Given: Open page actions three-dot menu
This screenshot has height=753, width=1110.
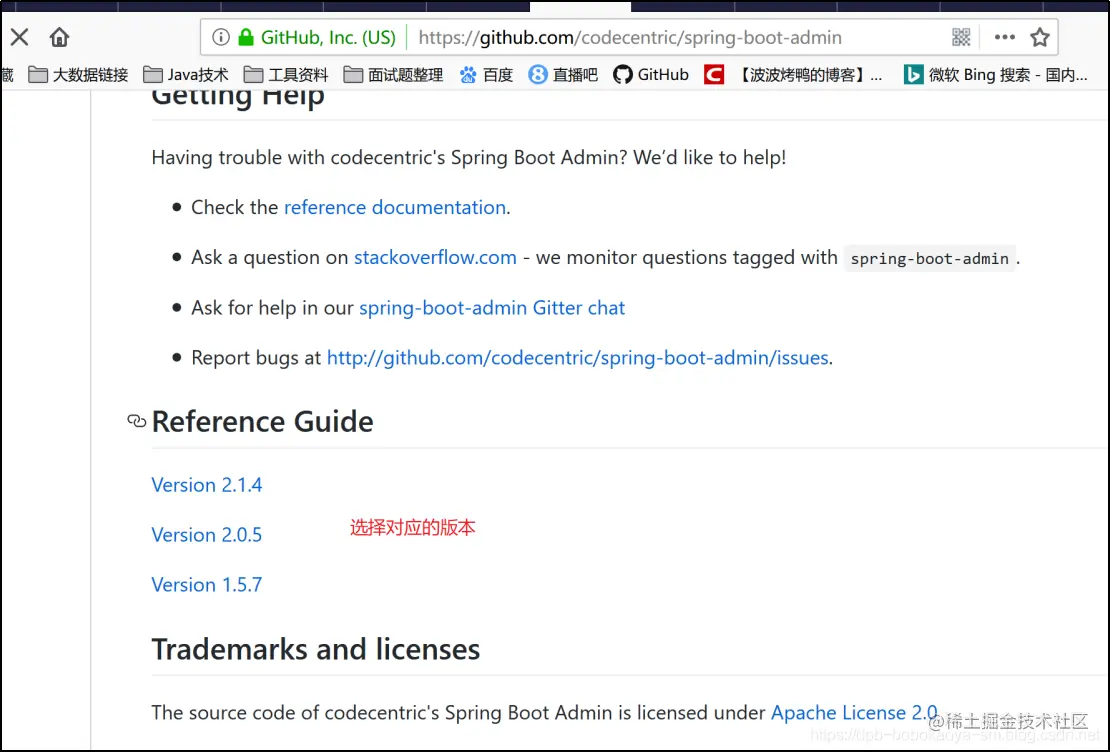Looking at the screenshot, I should coord(1005,37).
